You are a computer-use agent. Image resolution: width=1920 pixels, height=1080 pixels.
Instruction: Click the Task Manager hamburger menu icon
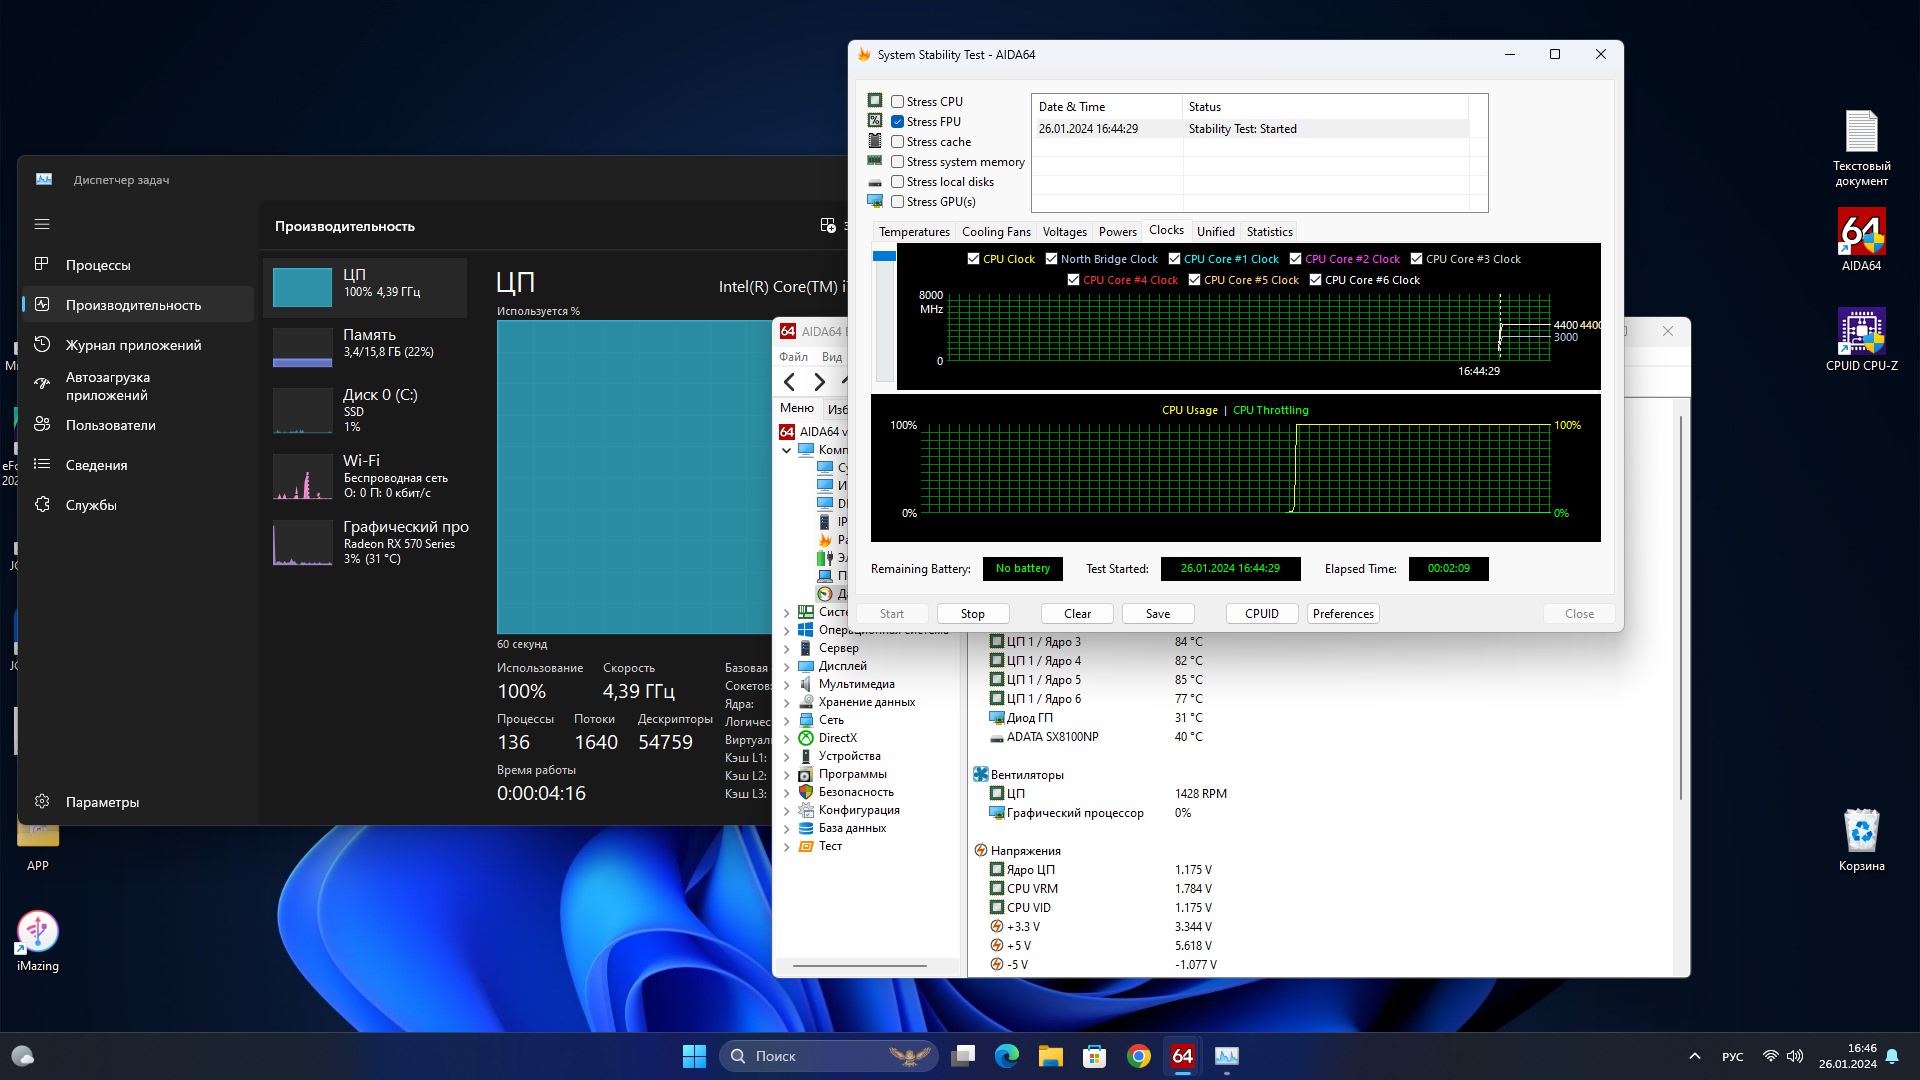(42, 224)
